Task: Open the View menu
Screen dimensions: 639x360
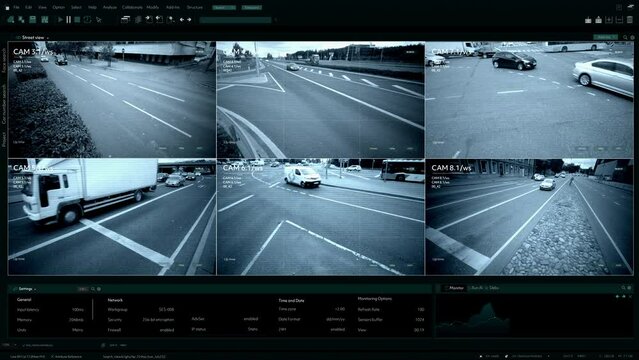Action: point(42,7)
